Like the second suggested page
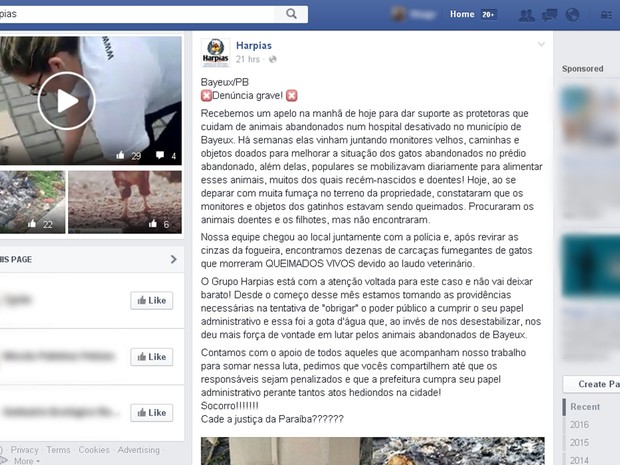Screen dimensions: 620x465 tap(151, 357)
